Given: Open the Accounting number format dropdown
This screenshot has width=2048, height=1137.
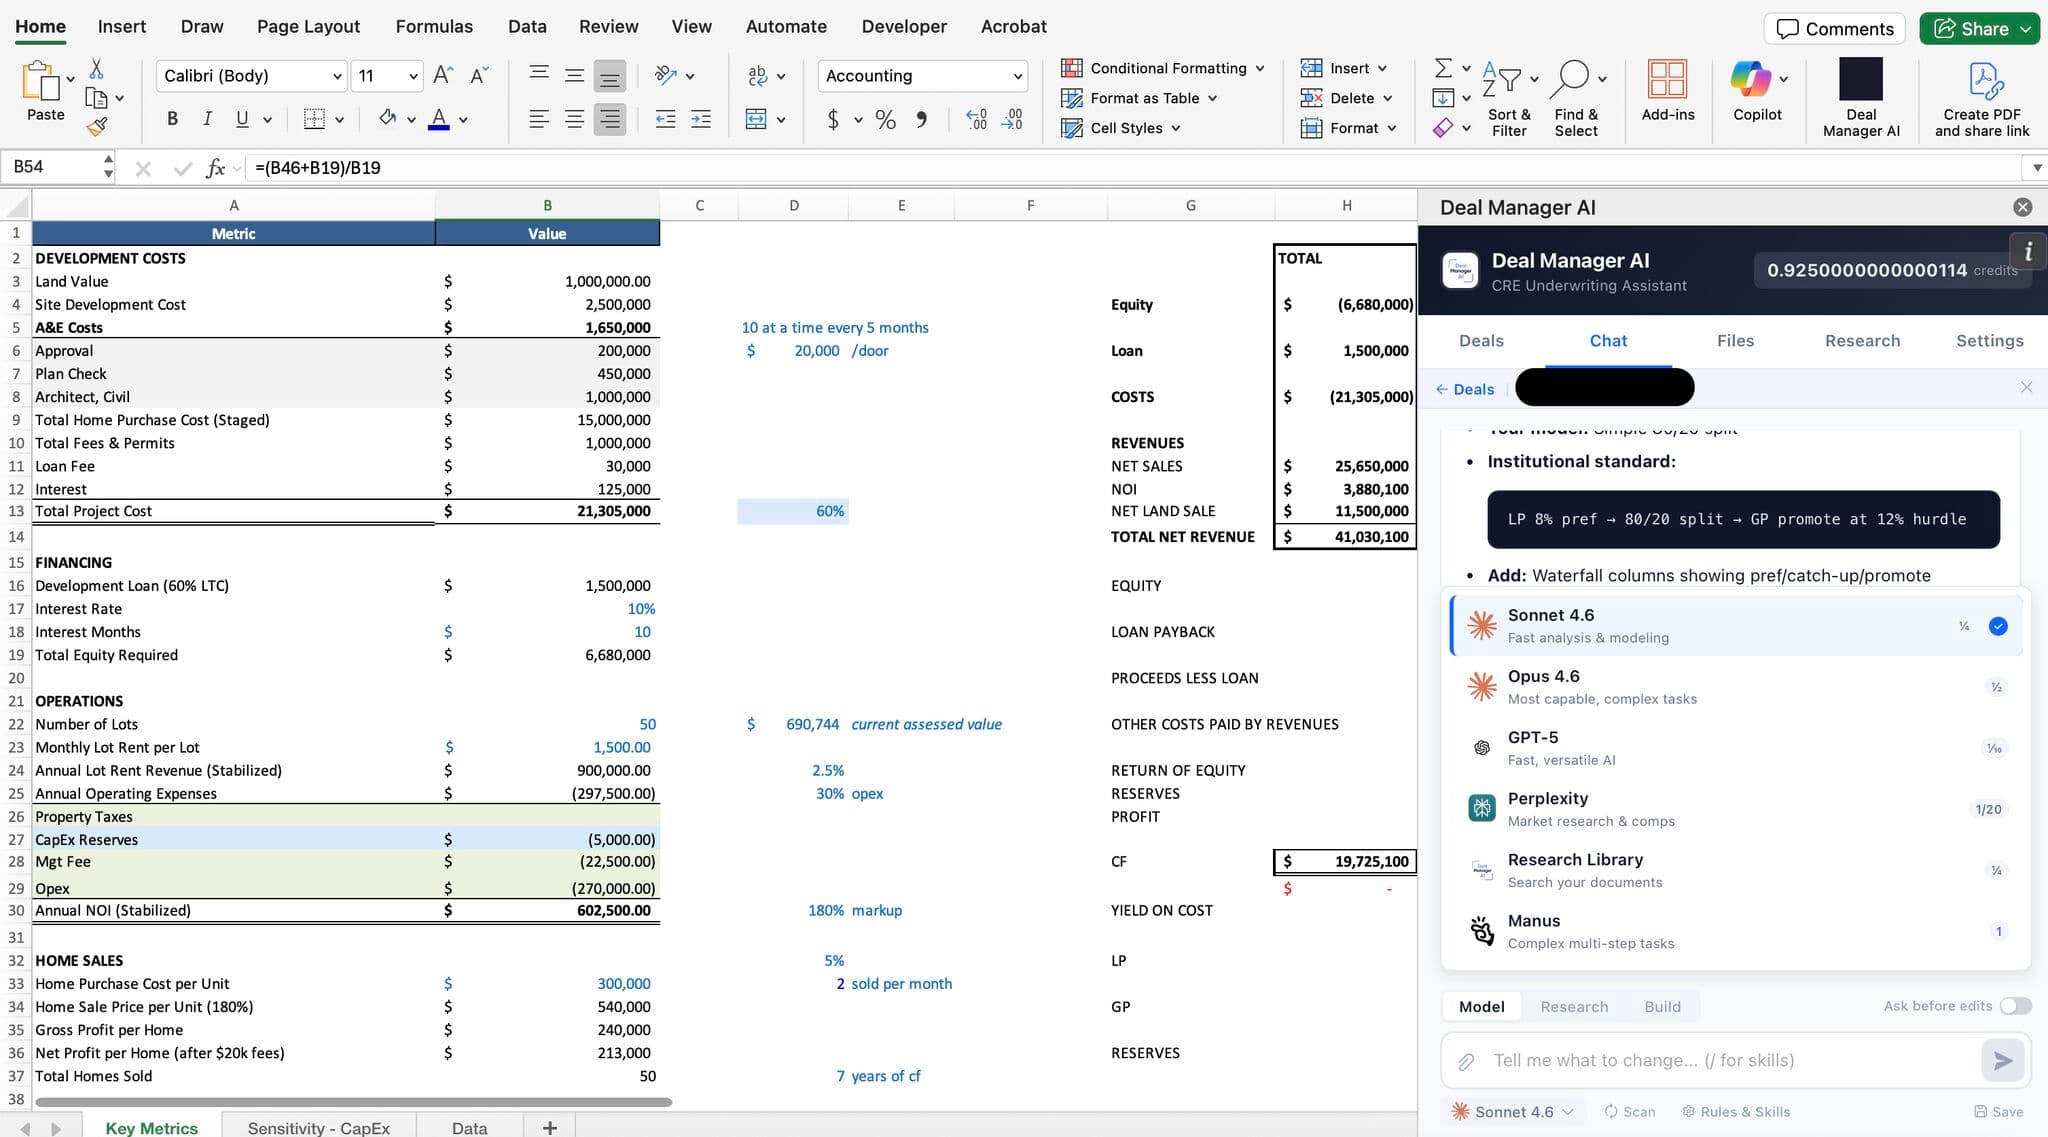Looking at the screenshot, I should pos(1017,76).
